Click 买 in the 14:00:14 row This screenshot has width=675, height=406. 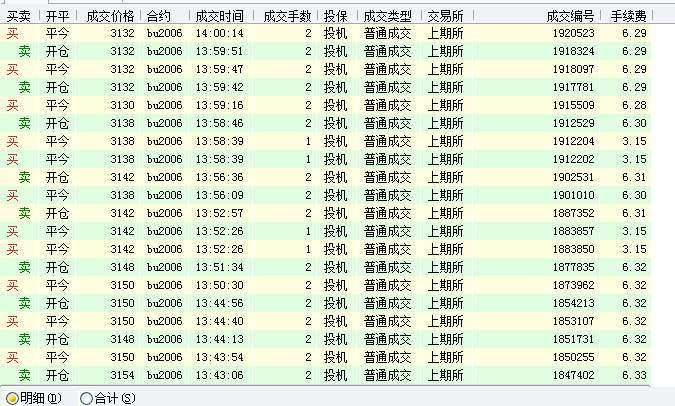(12, 33)
